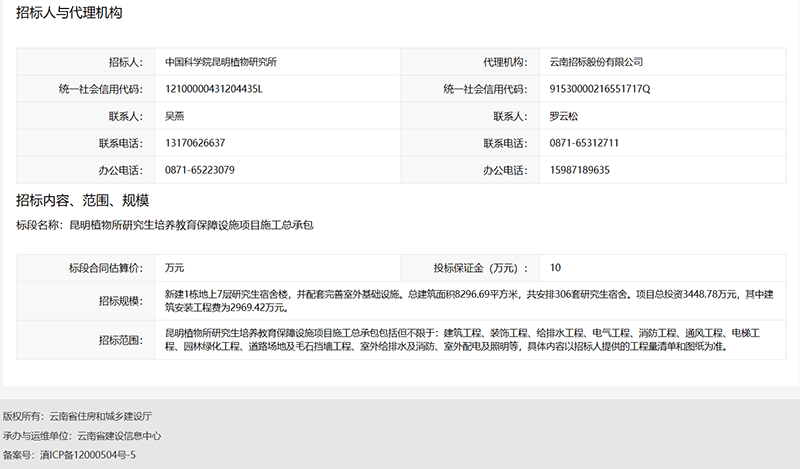Click the 招标规模 description text
Image resolution: width=800 pixels, height=469 pixels.
(x=470, y=300)
